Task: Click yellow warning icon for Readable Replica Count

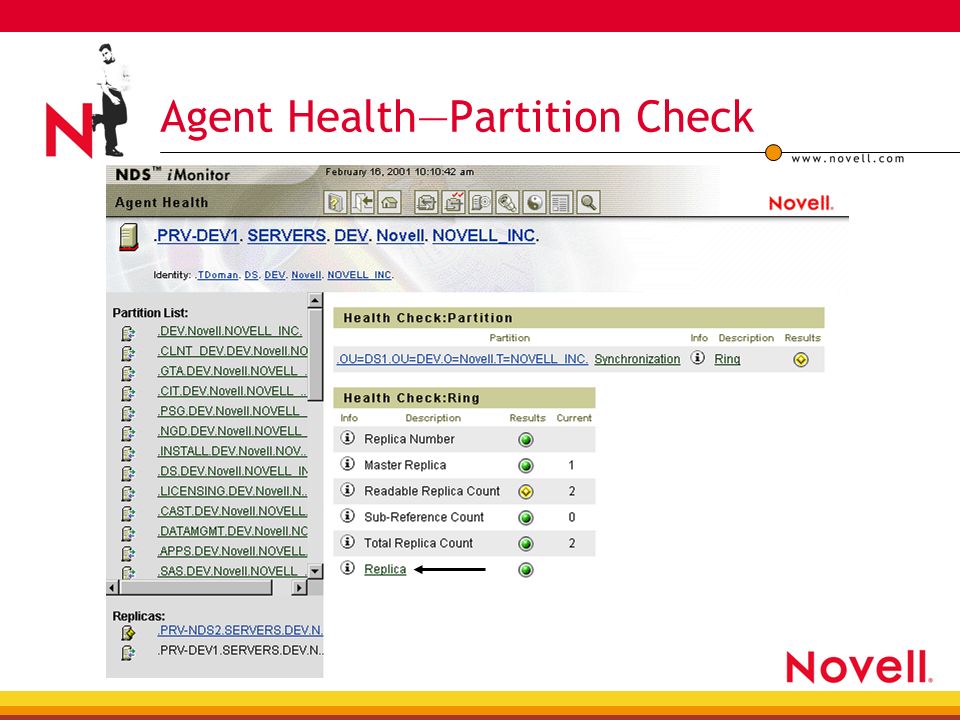Action: (x=525, y=492)
